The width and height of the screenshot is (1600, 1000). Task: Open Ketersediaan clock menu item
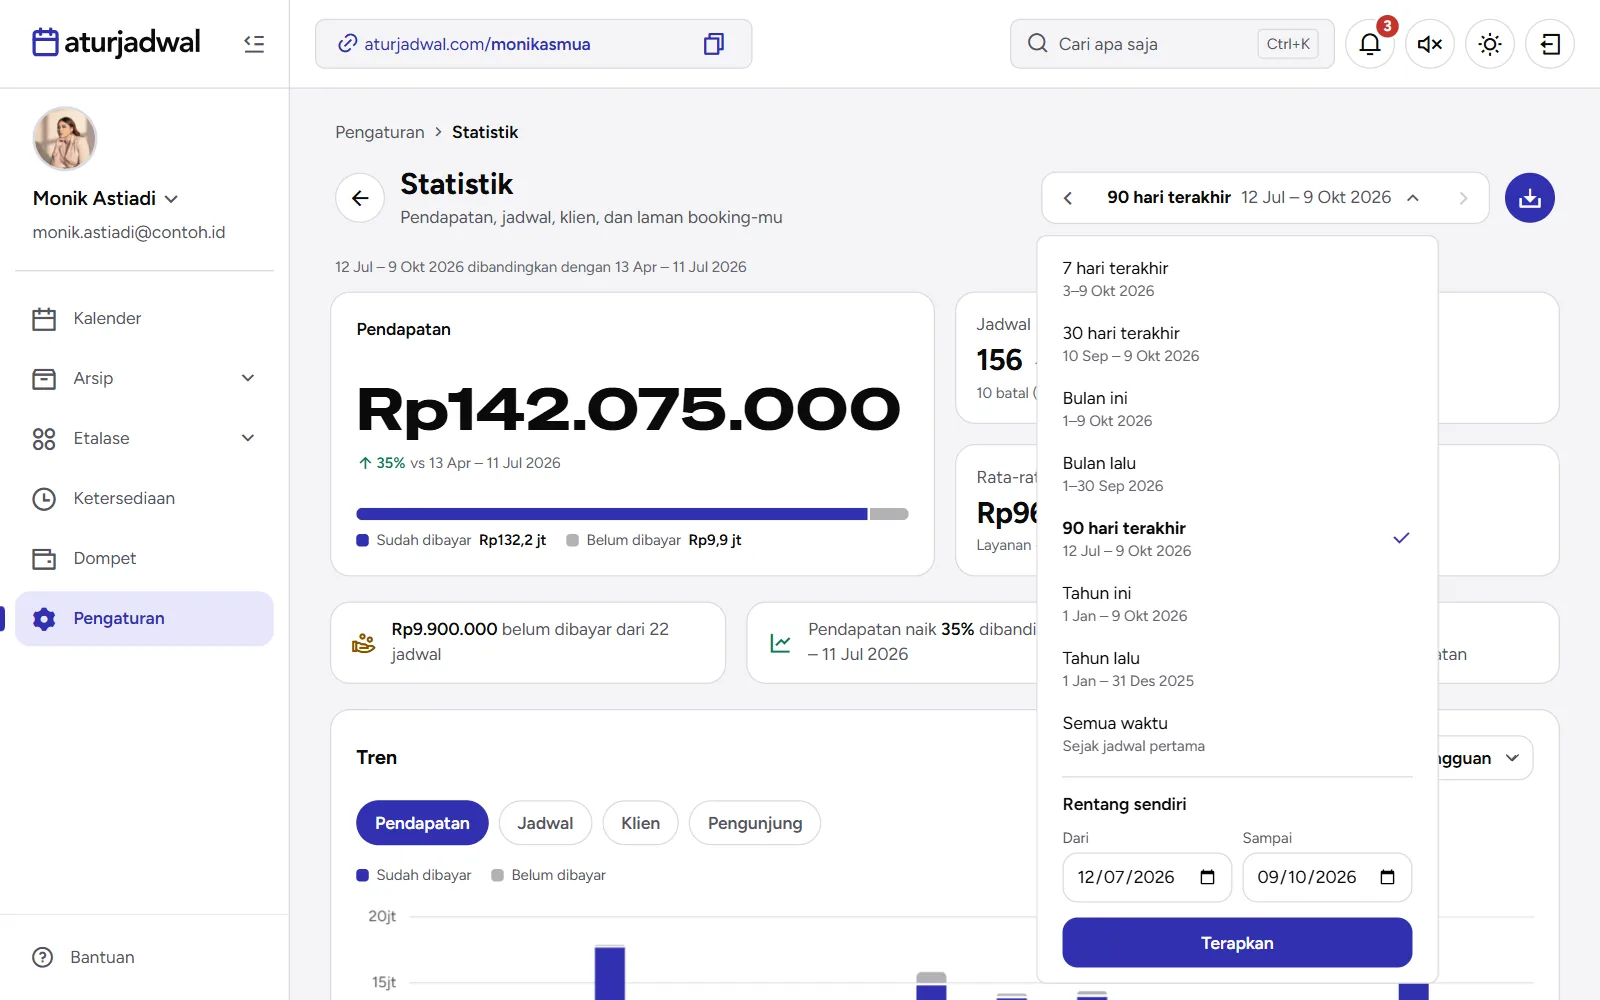(x=144, y=498)
